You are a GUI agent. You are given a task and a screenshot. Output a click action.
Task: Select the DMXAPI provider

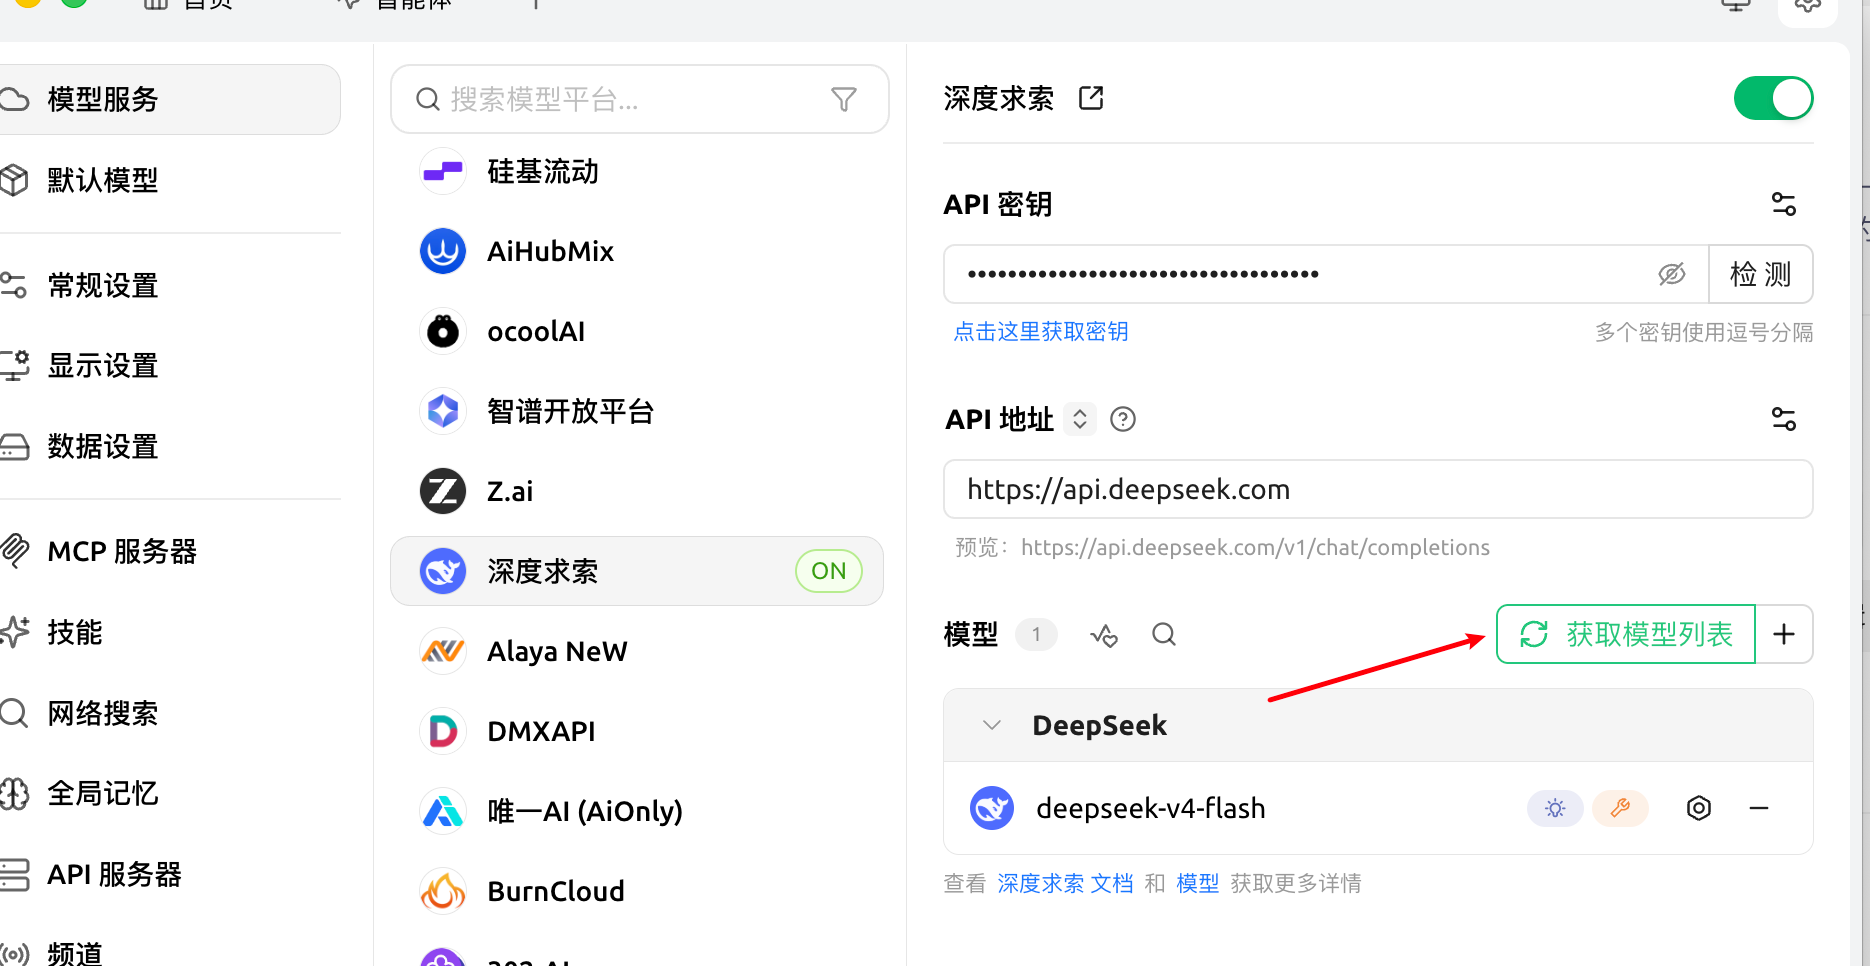(637, 732)
